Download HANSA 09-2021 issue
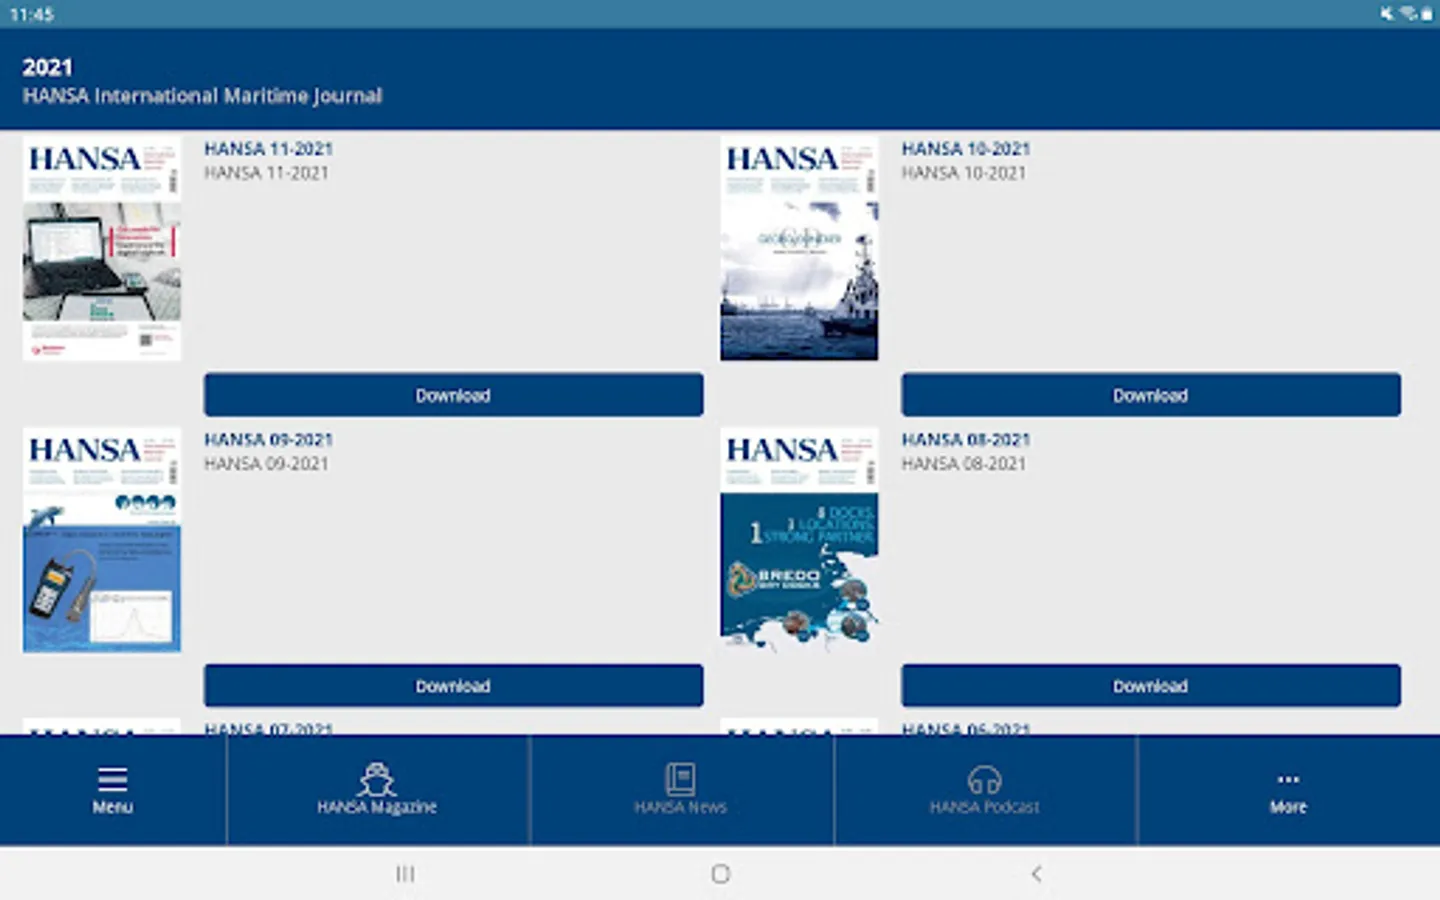 (453, 686)
